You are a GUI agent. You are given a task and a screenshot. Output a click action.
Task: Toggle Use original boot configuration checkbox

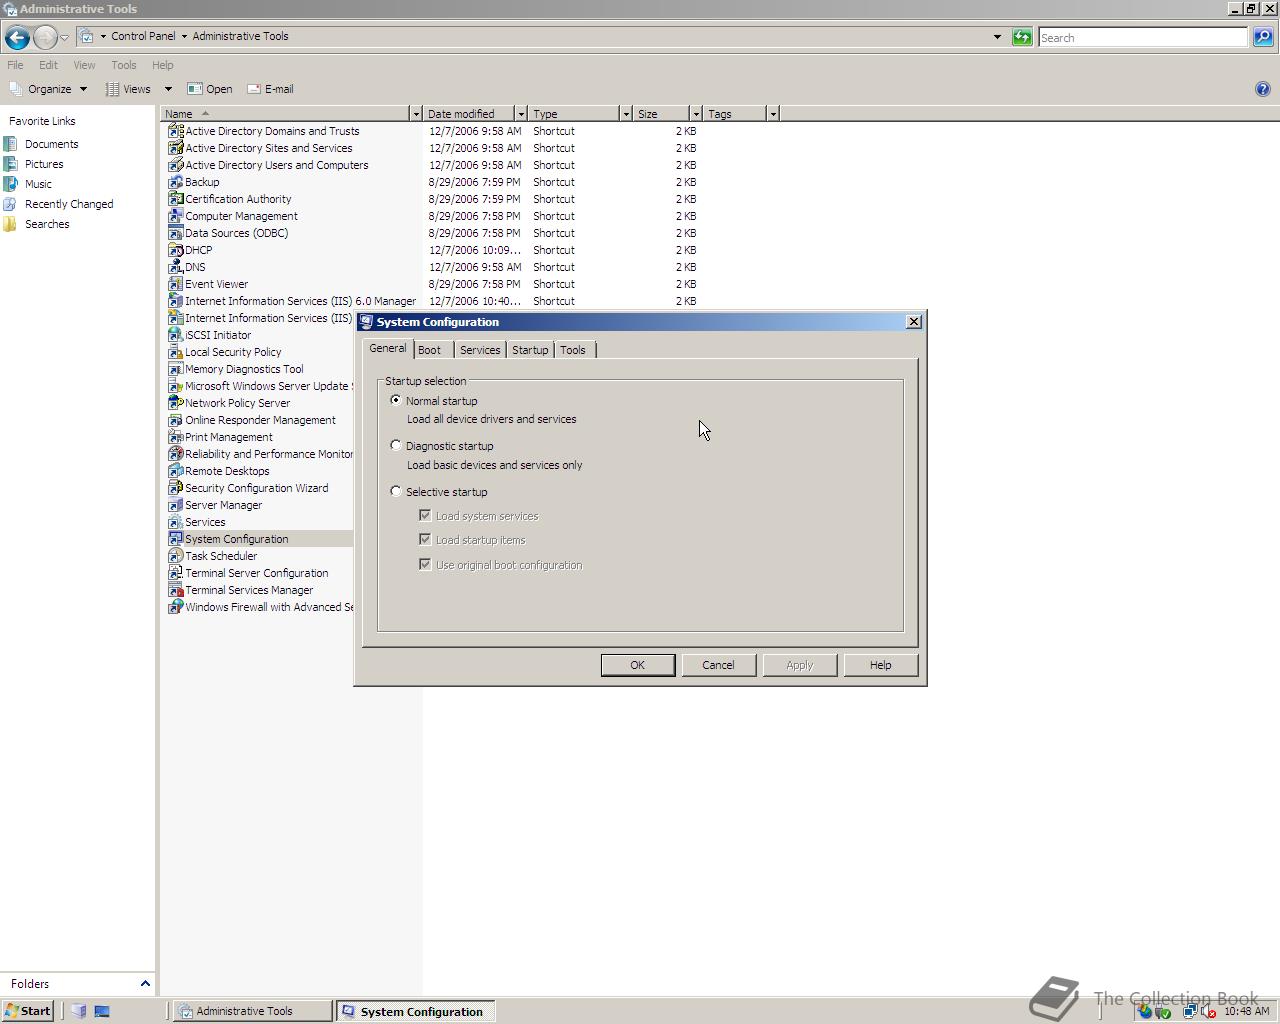tap(425, 564)
